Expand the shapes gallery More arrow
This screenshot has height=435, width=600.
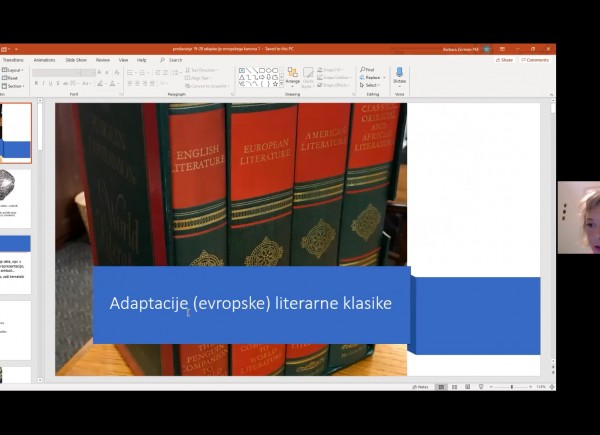pos(282,84)
